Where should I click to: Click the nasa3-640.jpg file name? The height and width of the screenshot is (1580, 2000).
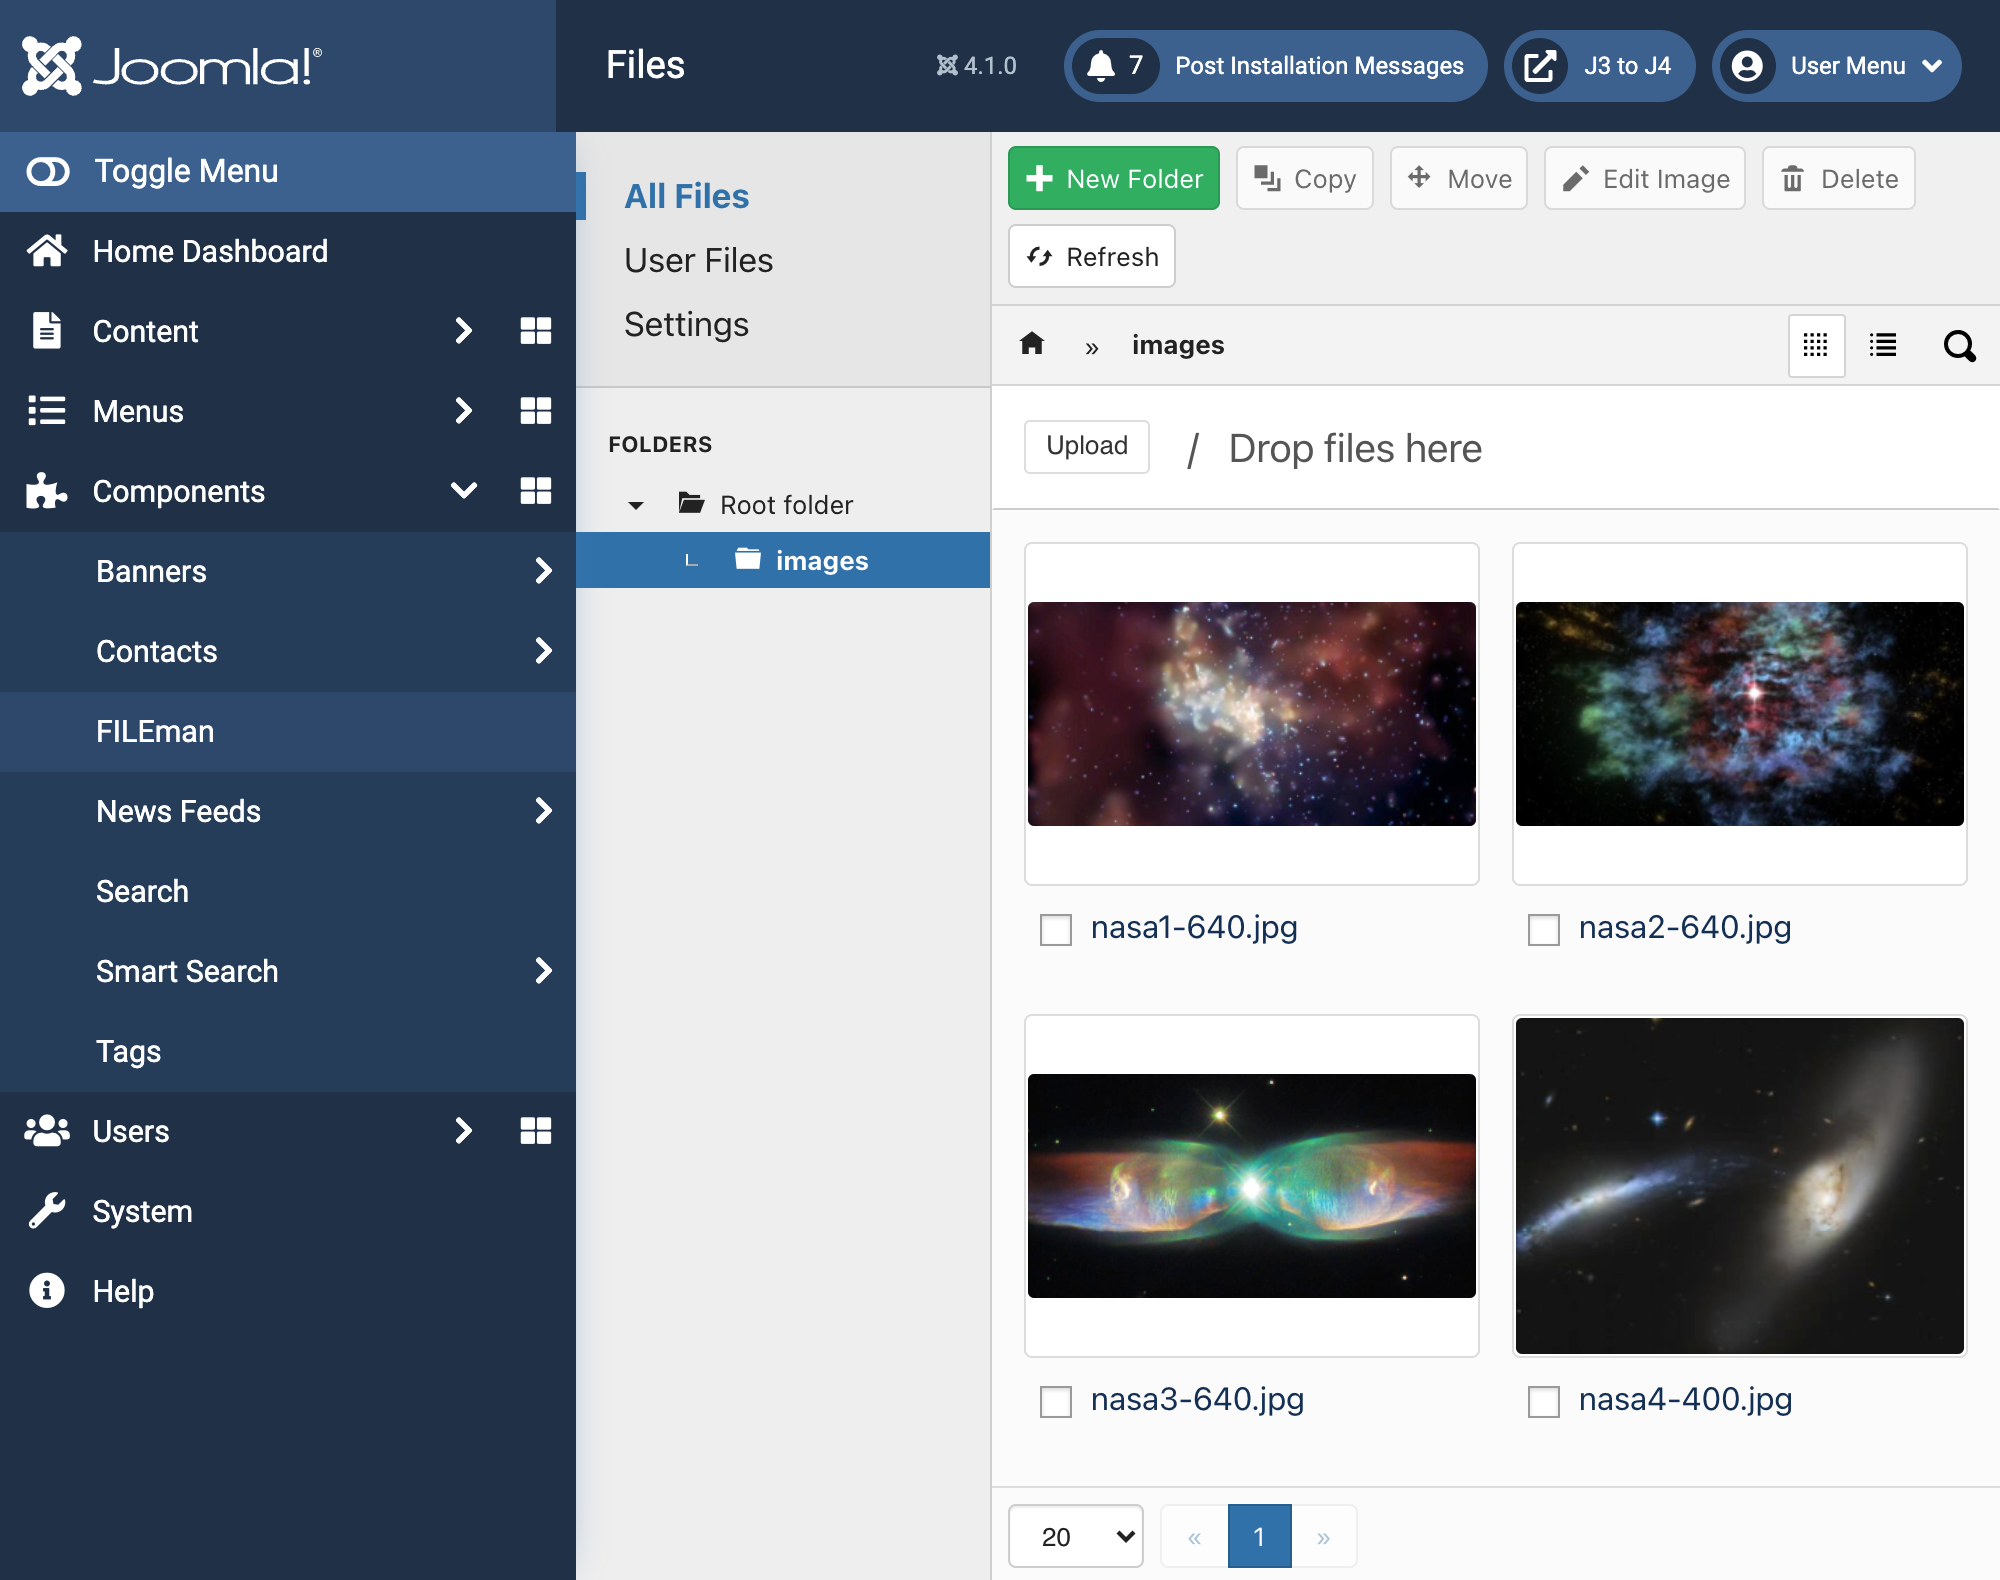click(1197, 1400)
